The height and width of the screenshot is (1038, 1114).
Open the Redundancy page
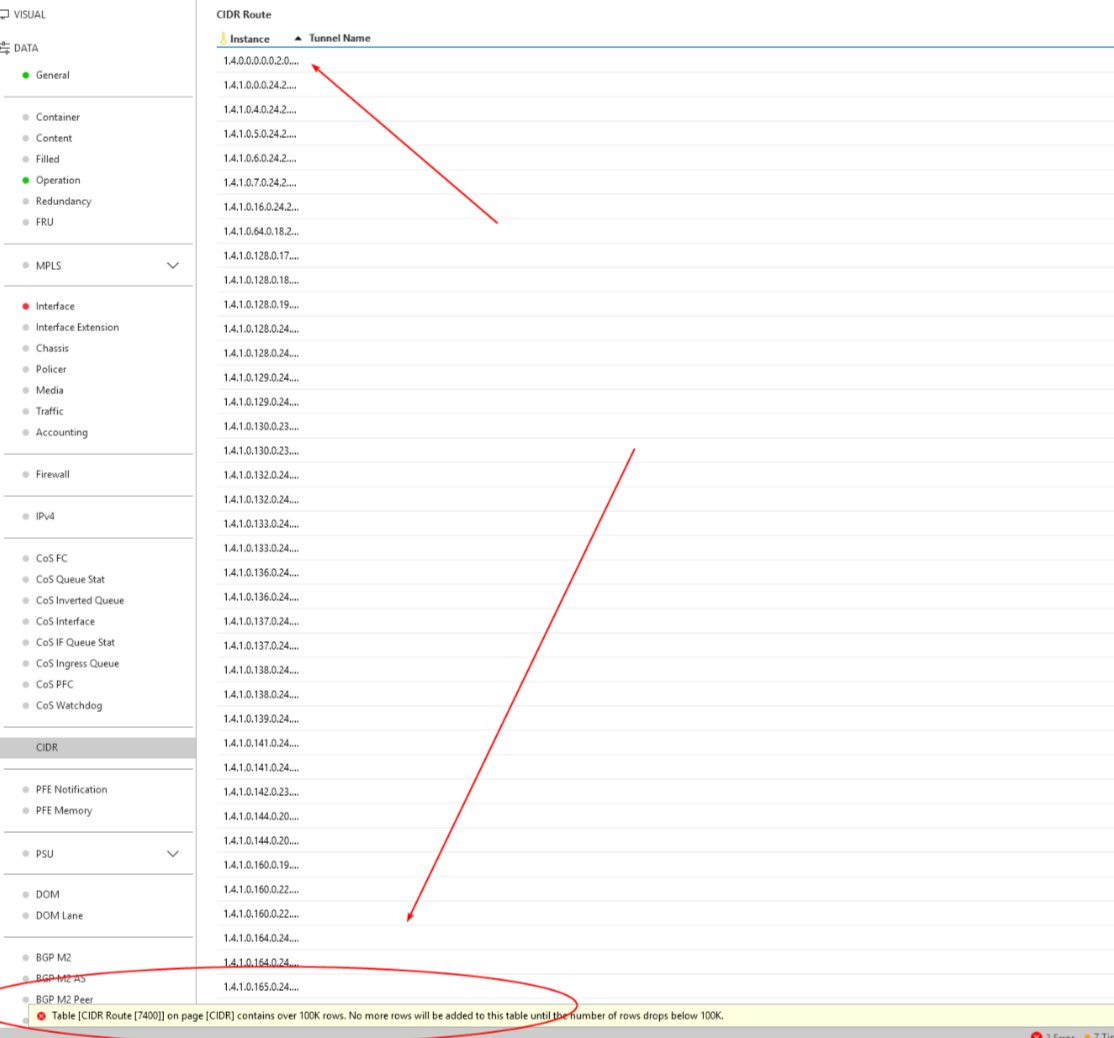tap(63, 201)
